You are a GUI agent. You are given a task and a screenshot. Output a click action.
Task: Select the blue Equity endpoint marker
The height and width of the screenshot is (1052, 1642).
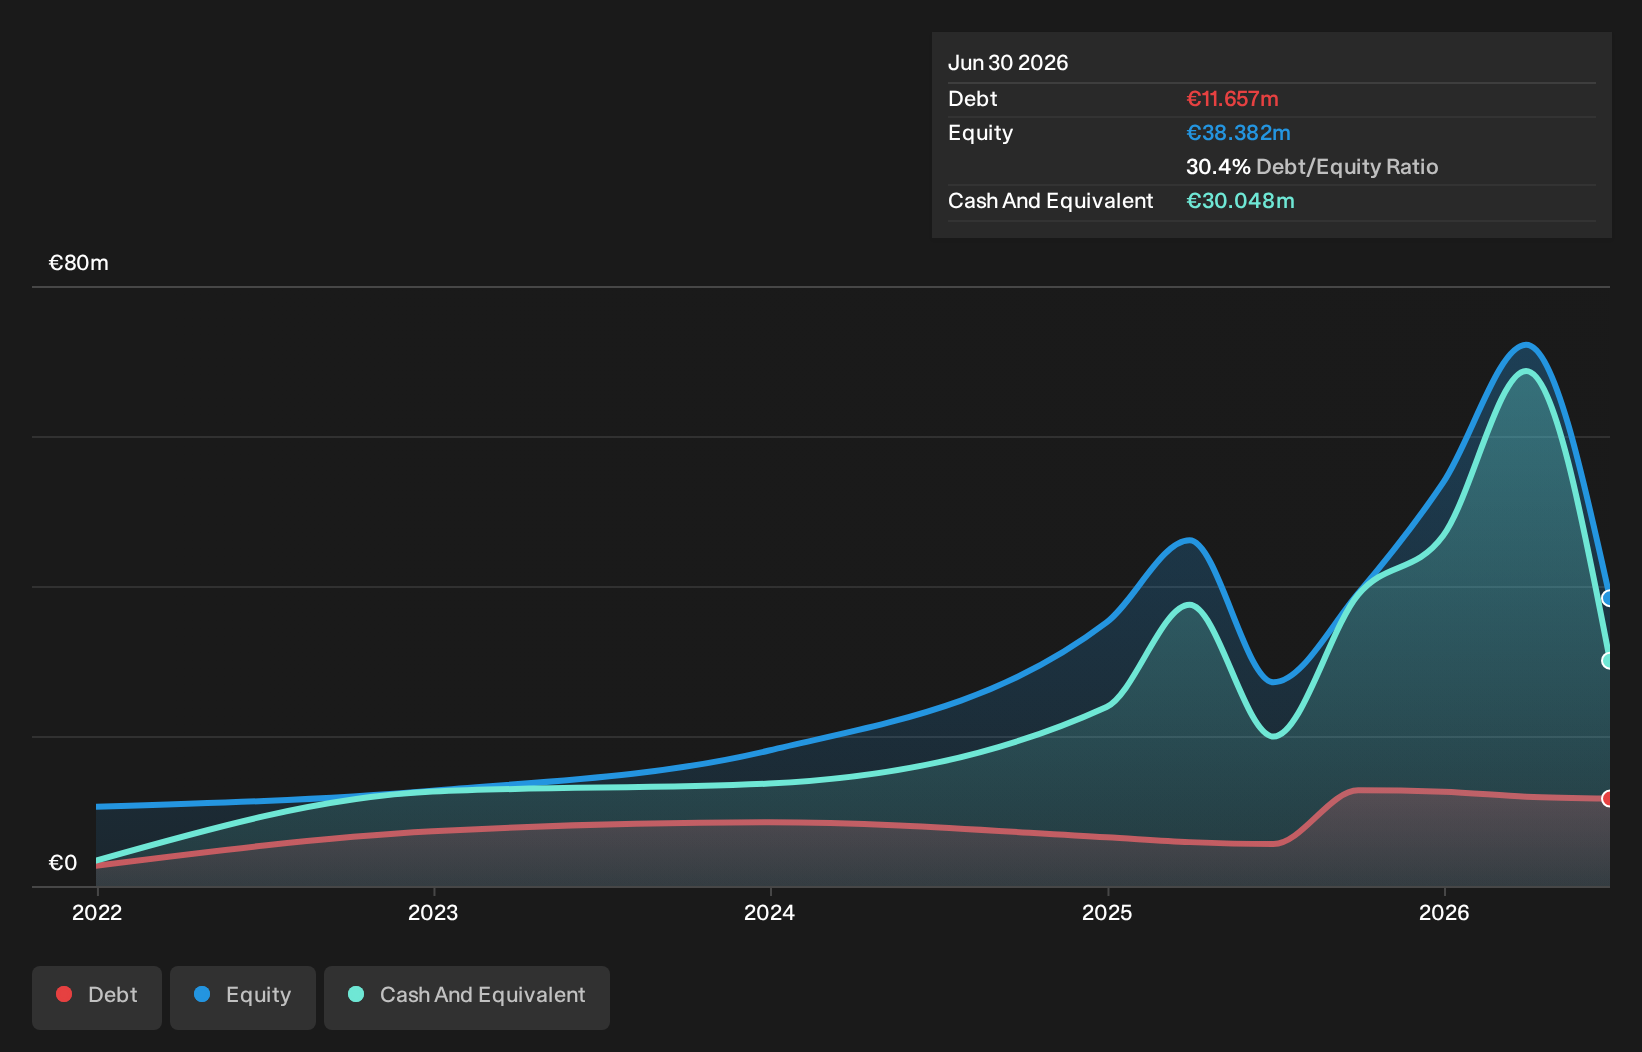(1608, 598)
